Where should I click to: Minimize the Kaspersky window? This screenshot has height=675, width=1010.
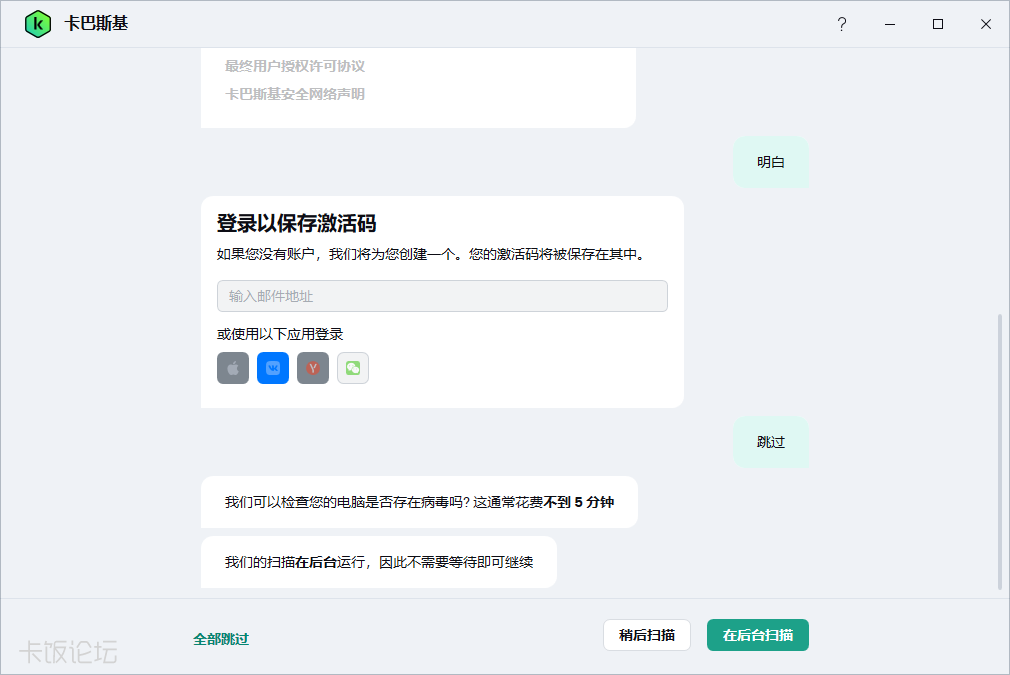point(890,24)
